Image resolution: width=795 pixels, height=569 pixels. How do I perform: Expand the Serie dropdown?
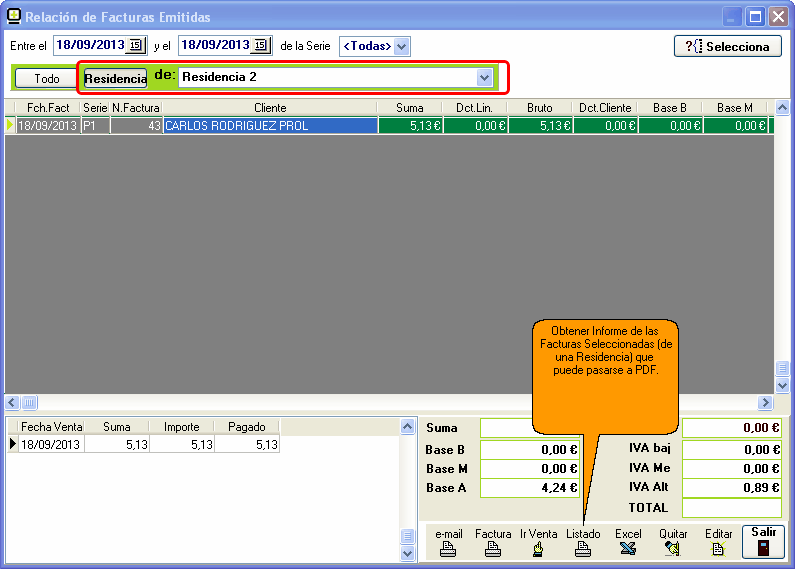(401, 46)
